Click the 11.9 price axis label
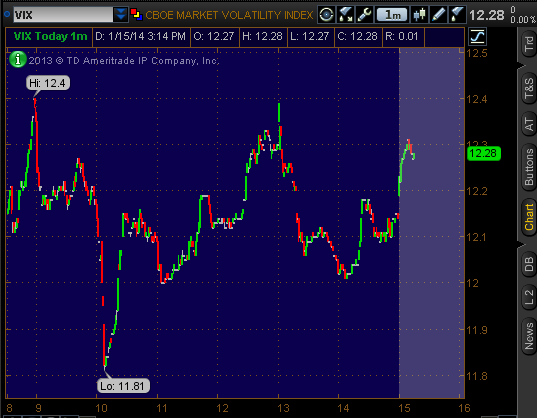 477,330
